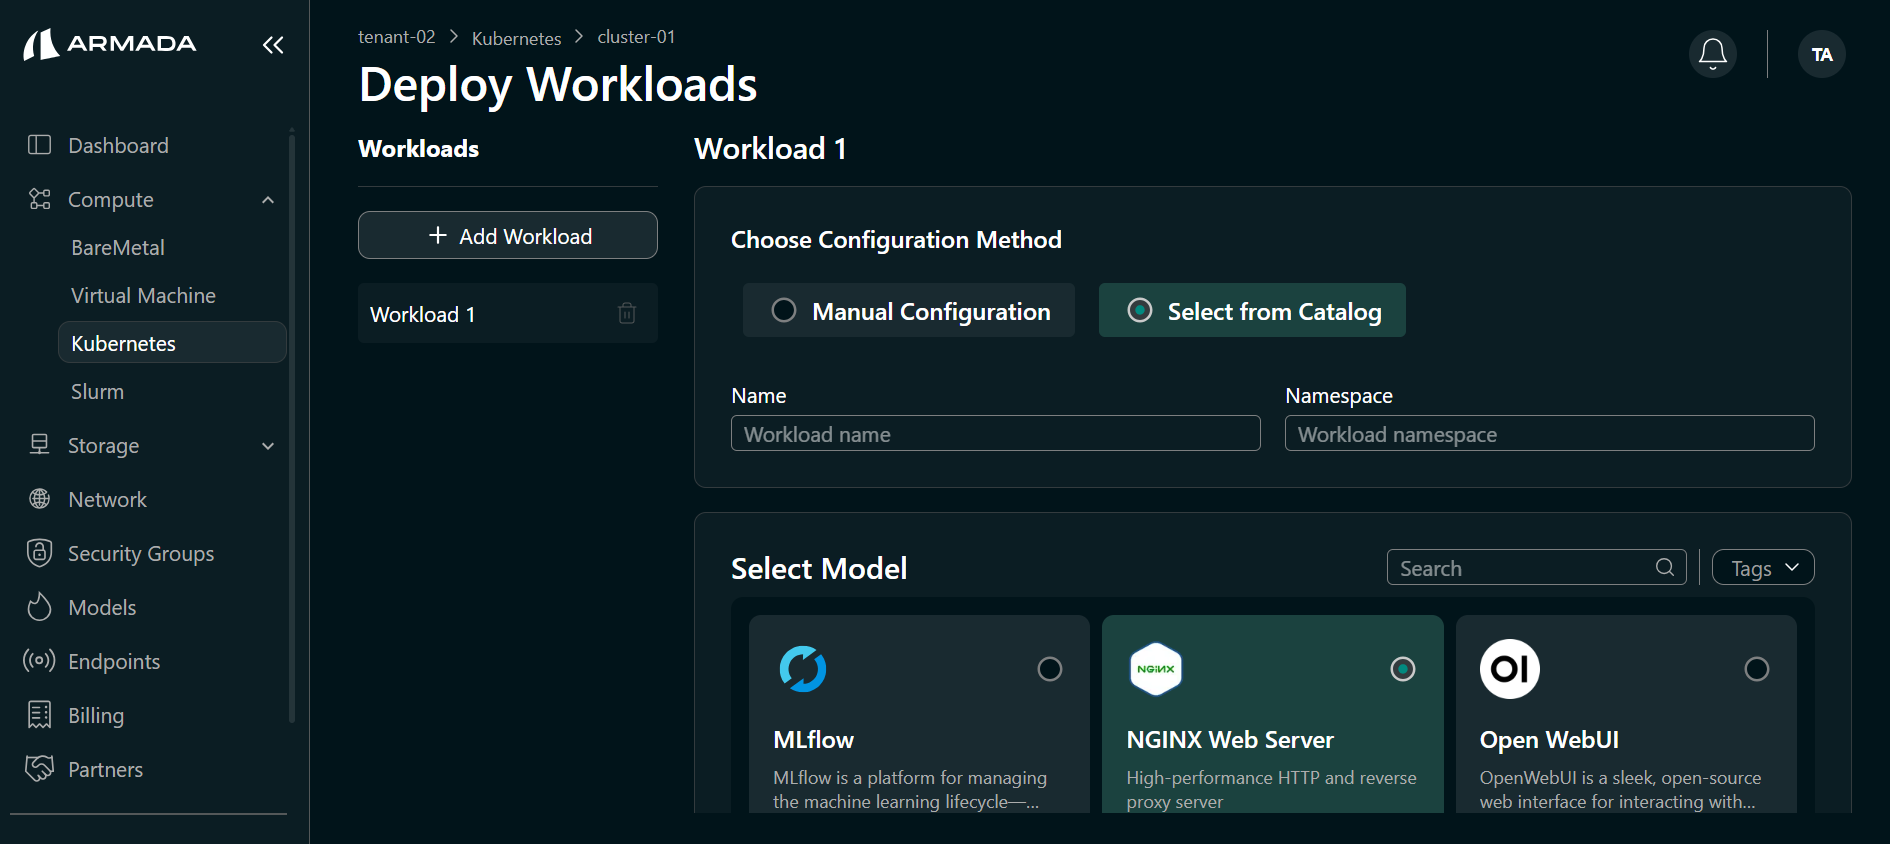Navigate to tenant-02 breadcrumb
Screen dimensions: 1890x844
(397, 37)
